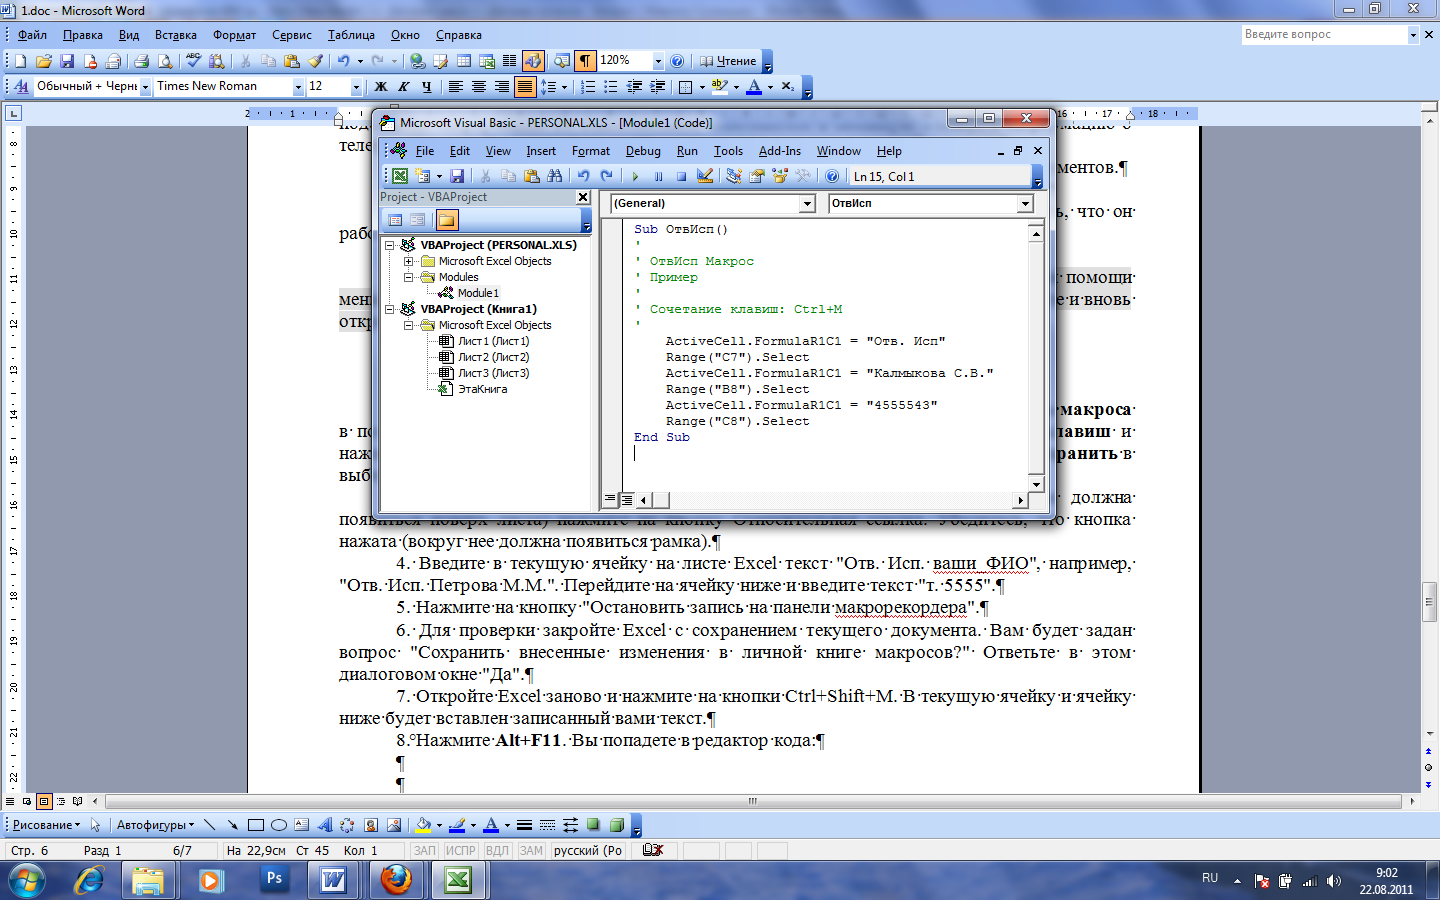Expand PERSONAL.XLS Microsoft Excel Objects folder
Screen dimensions: 1440x900
tap(408, 261)
